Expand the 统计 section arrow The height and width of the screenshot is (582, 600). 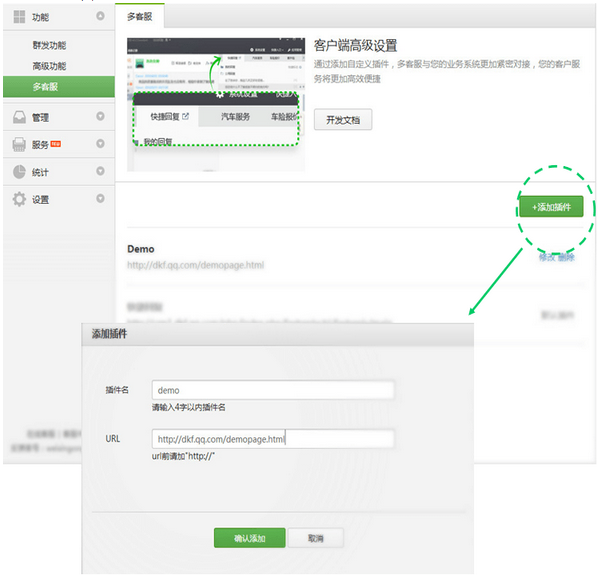tap(100, 171)
